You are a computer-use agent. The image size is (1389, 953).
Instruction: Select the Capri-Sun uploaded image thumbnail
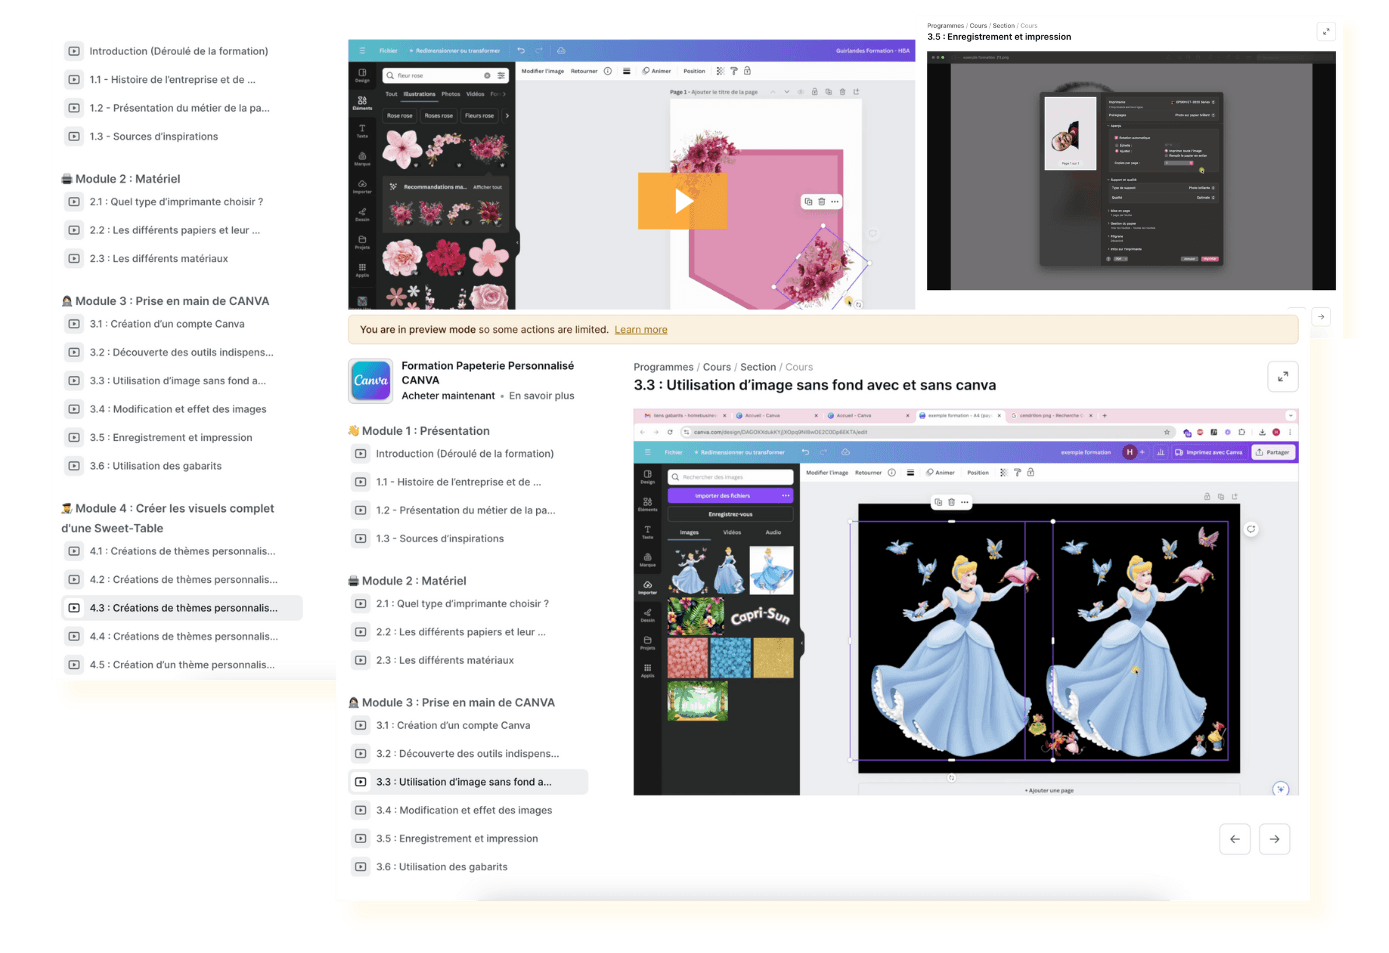point(760,617)
